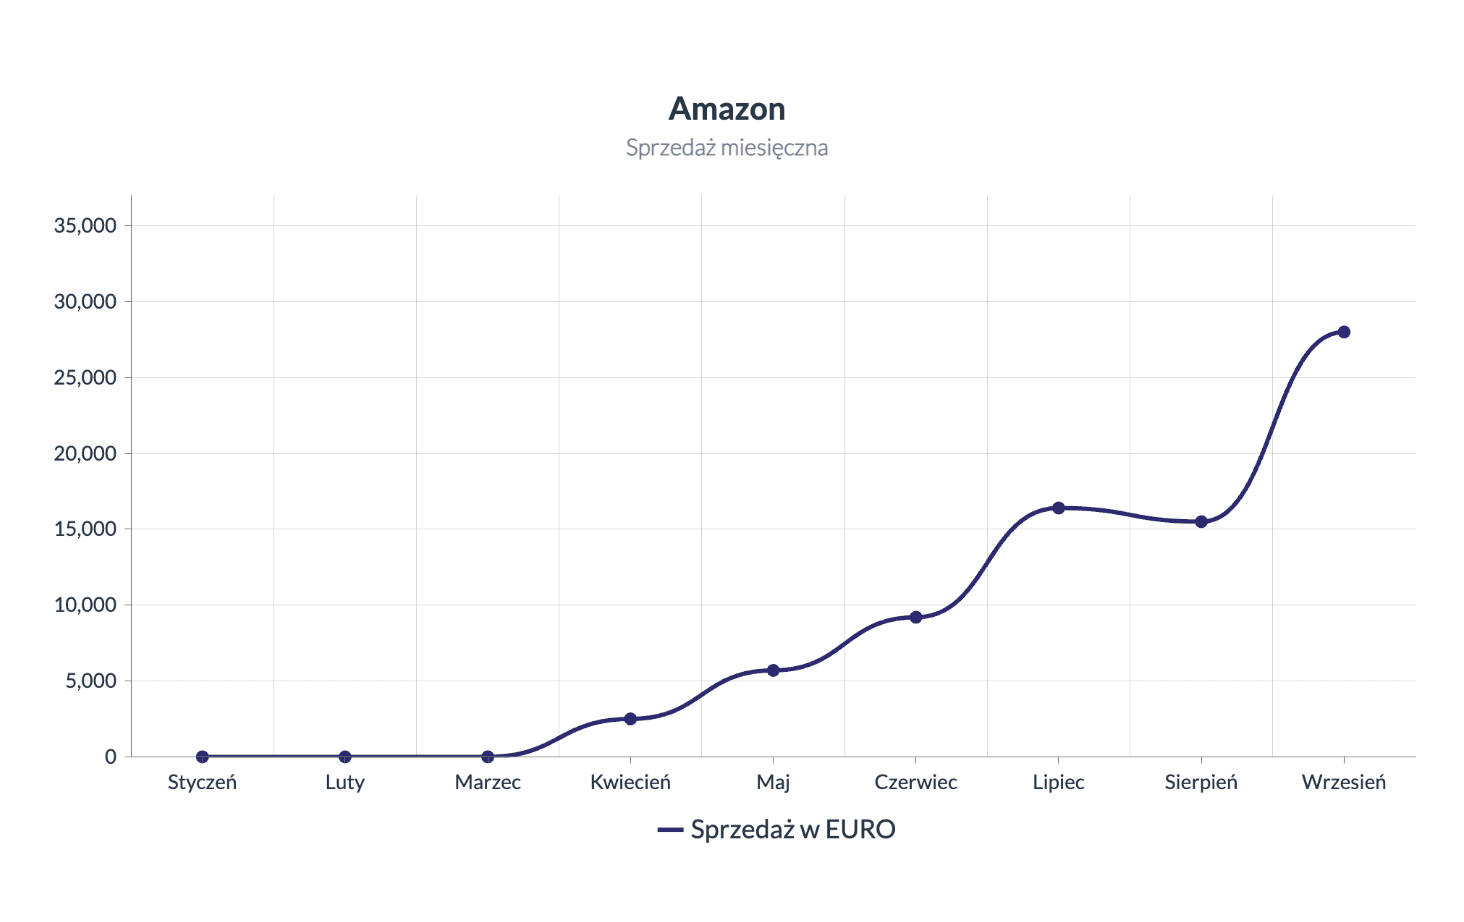Viewport: 1464px width, 922px height.
Task: Click the 35,000 y-axis label
Action: coord(85,226)
